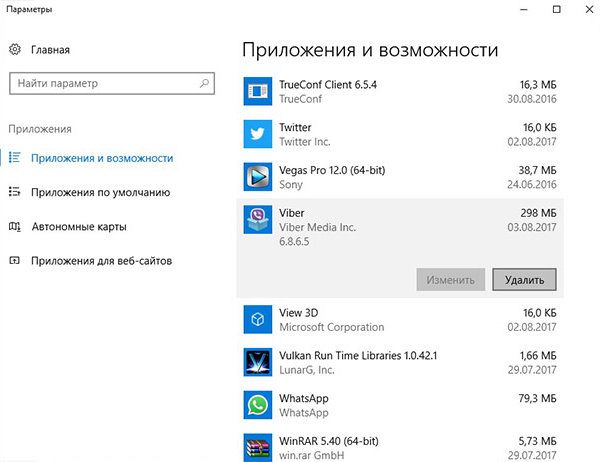Image resolution: width=600 pixels, height=462 pixels.
Task: Minimize the Параметры window
Action: [x=524, y=9]
